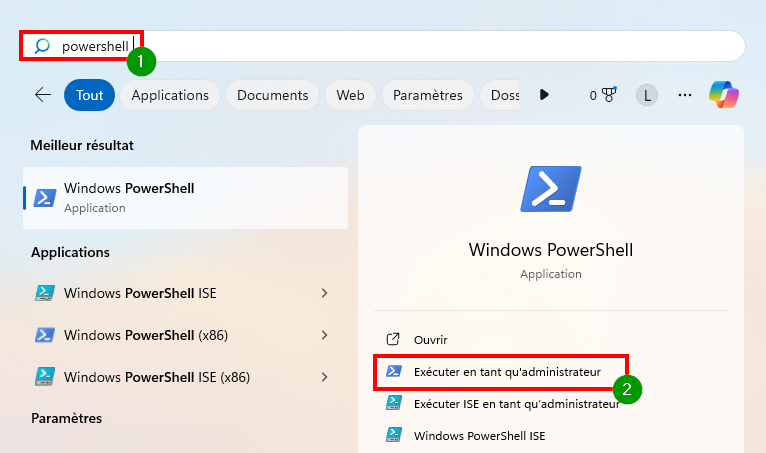This screenshot has height=453, width=766.
Task: Click the powershell search input field
Action: [x=383, y=46]
